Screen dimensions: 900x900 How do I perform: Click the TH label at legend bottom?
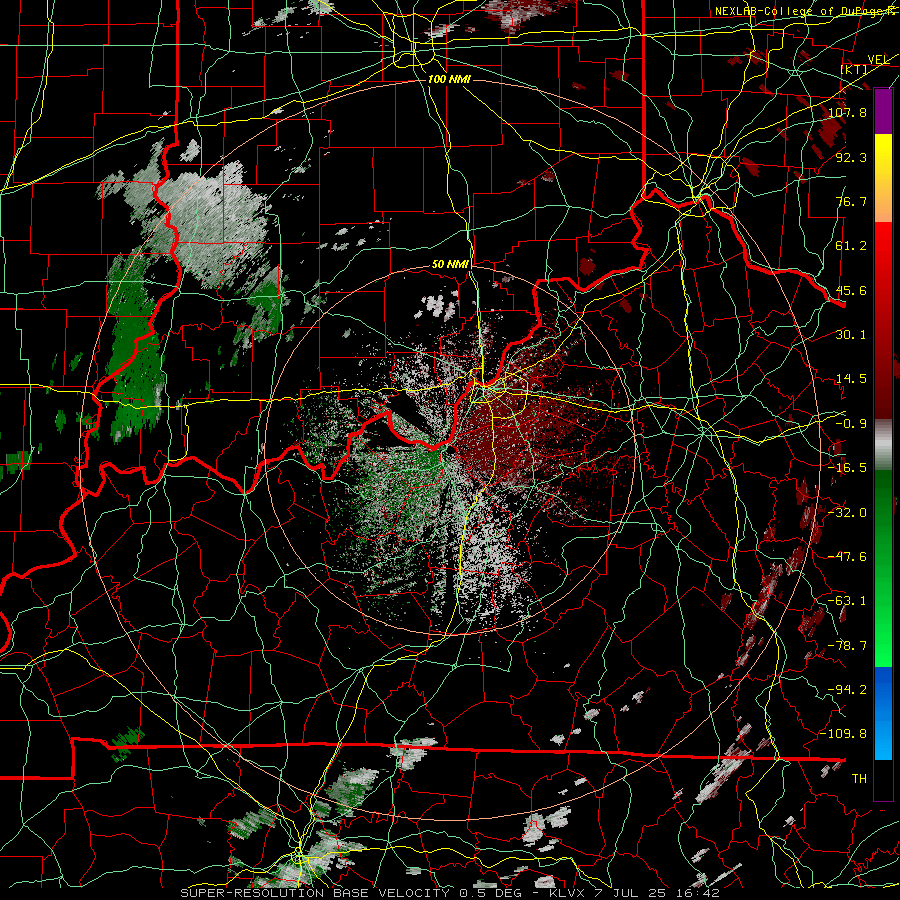point(859,779)
